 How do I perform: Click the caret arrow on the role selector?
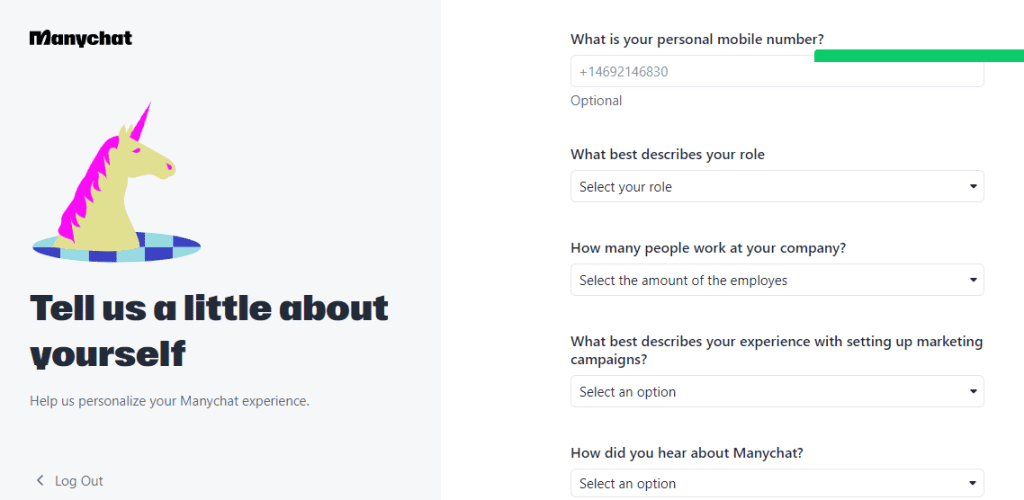(973, 187)
